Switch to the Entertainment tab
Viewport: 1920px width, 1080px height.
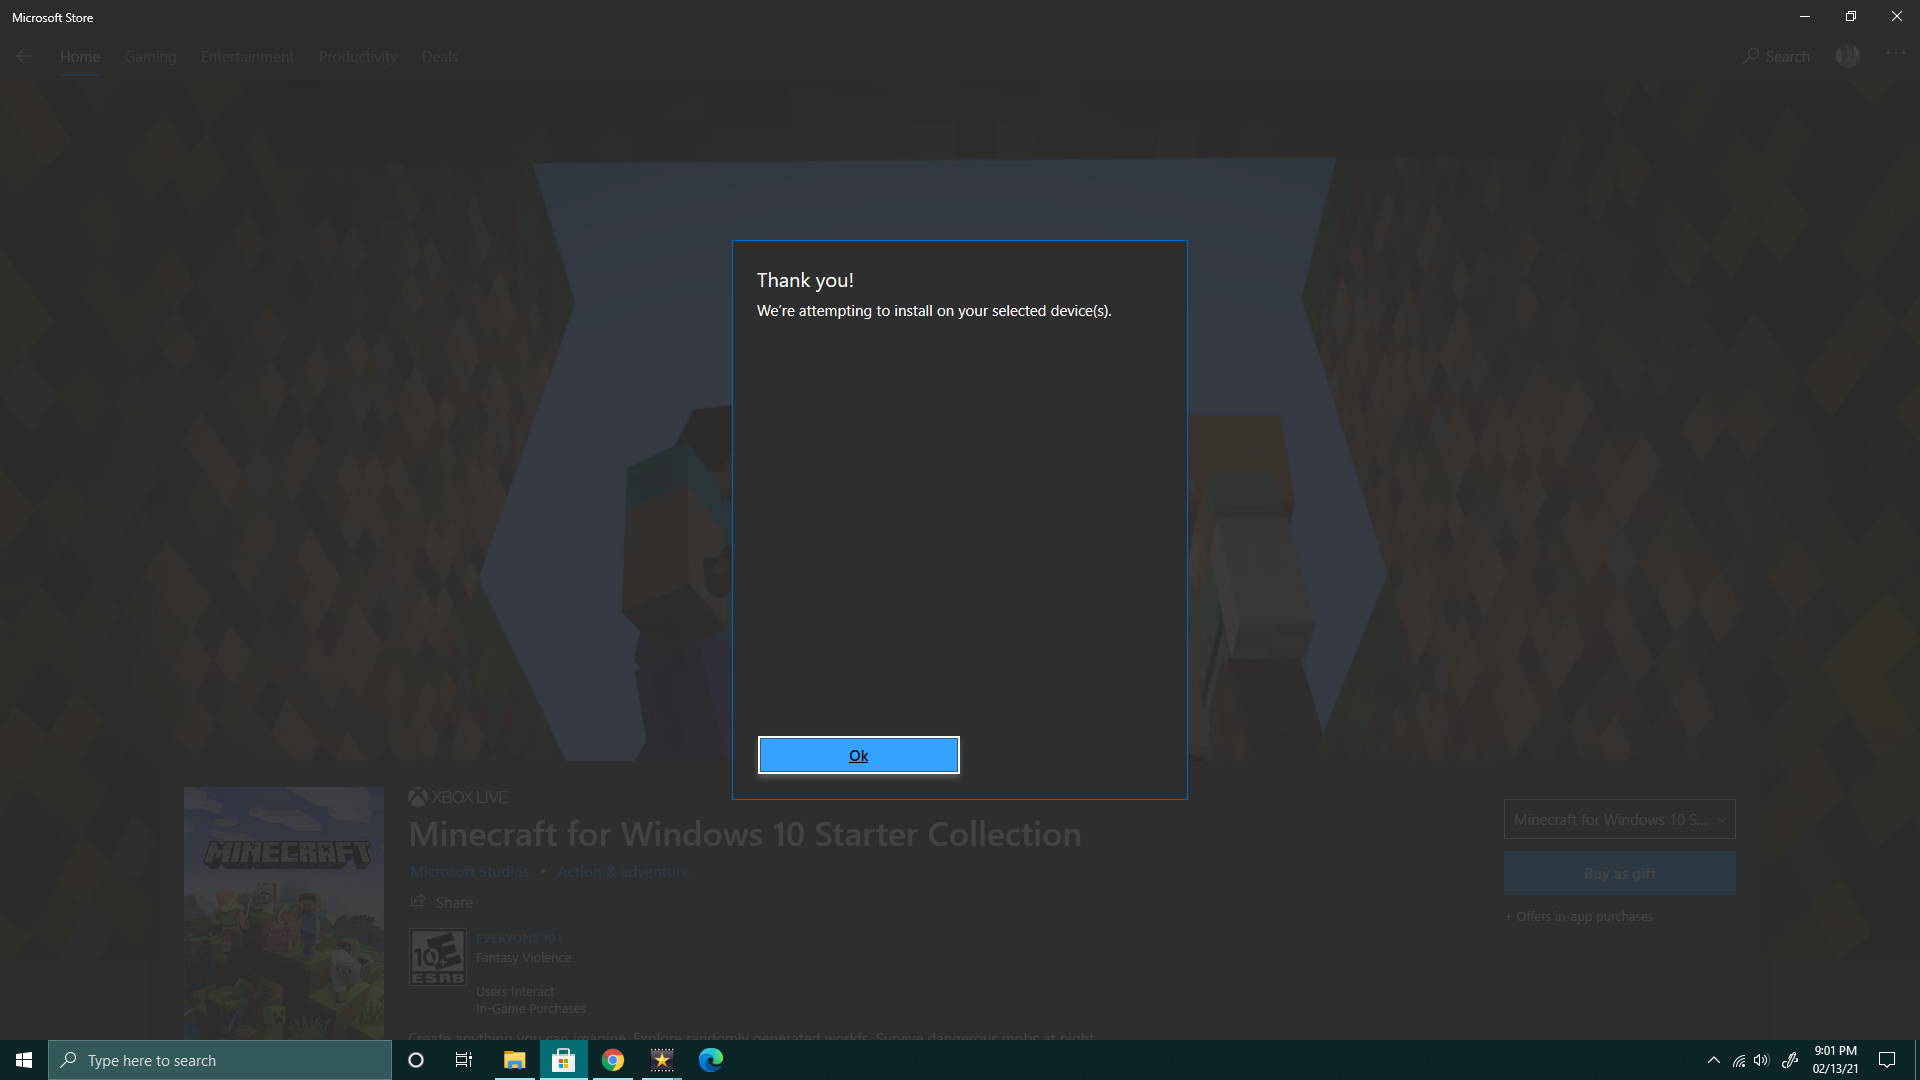click(x=247, y=57)
